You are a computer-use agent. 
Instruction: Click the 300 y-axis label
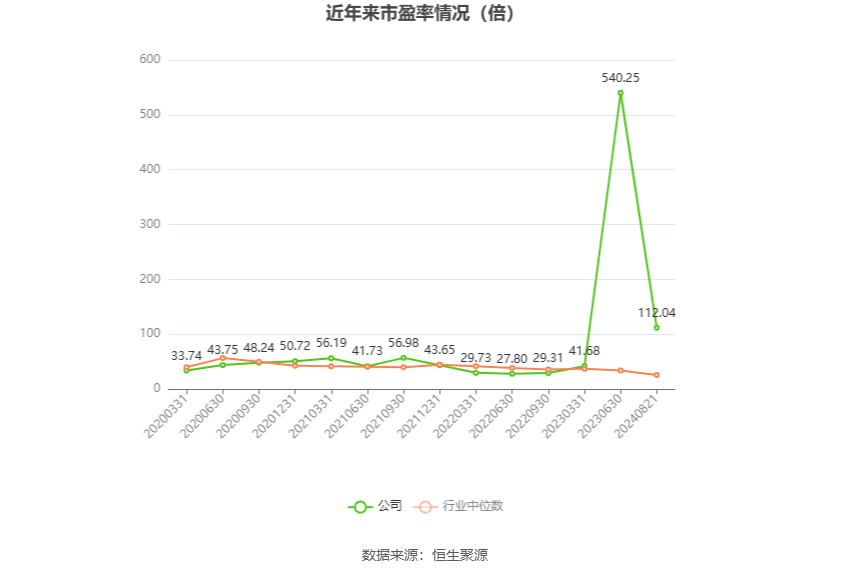tap(150, 224)
